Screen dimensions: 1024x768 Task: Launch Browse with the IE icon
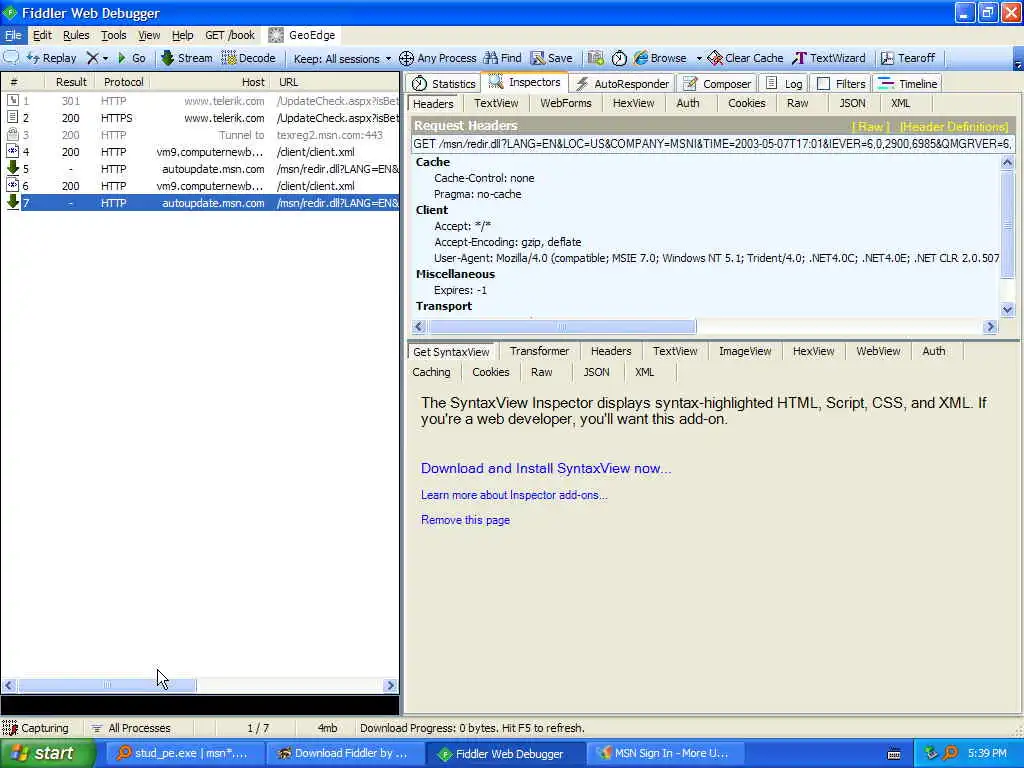point(660,58)
